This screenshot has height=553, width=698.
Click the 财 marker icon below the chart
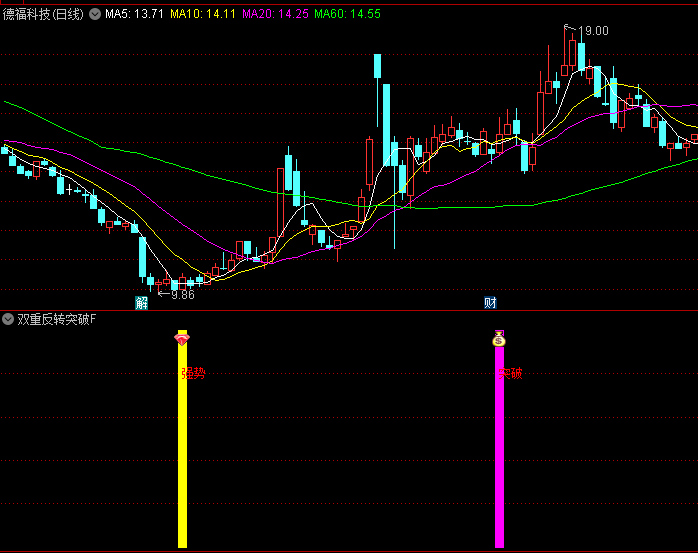[x=490, y=303]
